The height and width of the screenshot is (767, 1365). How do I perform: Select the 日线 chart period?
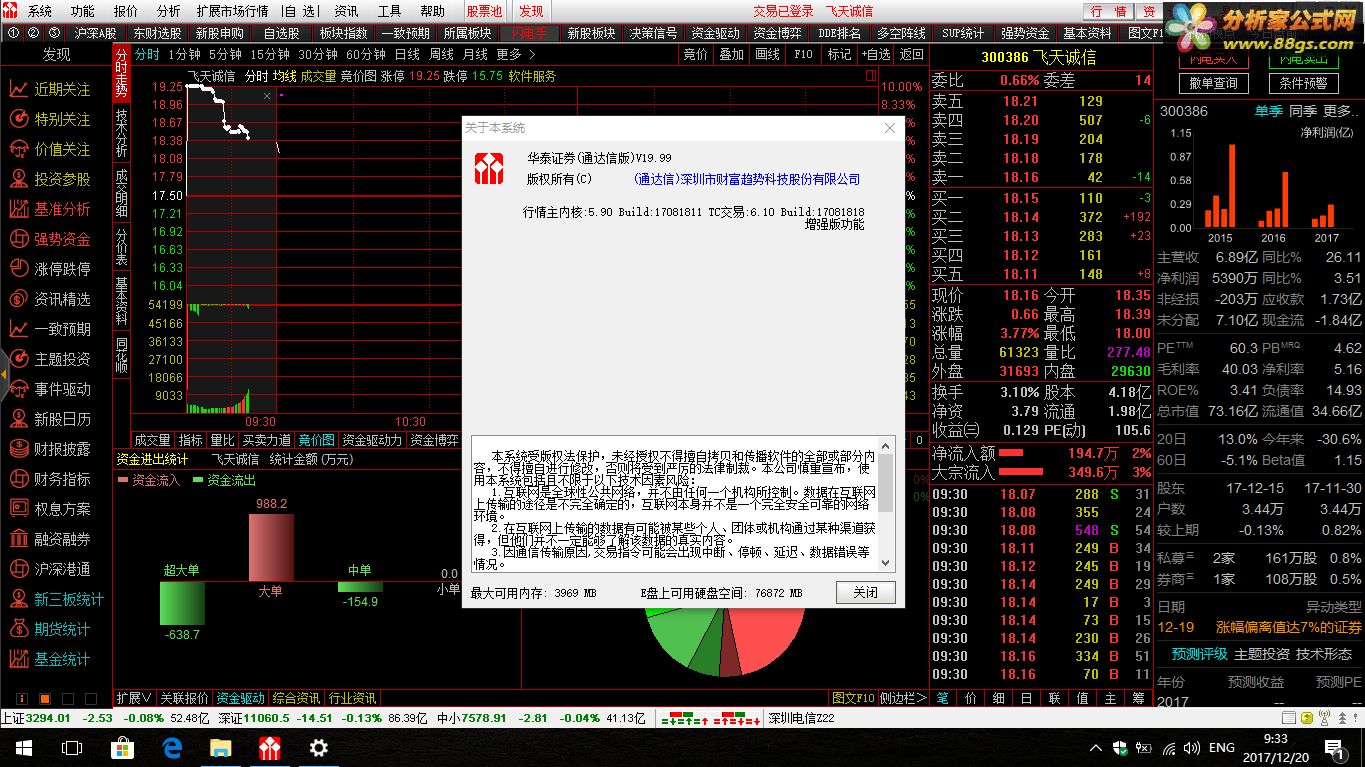(x=406, y=54)
